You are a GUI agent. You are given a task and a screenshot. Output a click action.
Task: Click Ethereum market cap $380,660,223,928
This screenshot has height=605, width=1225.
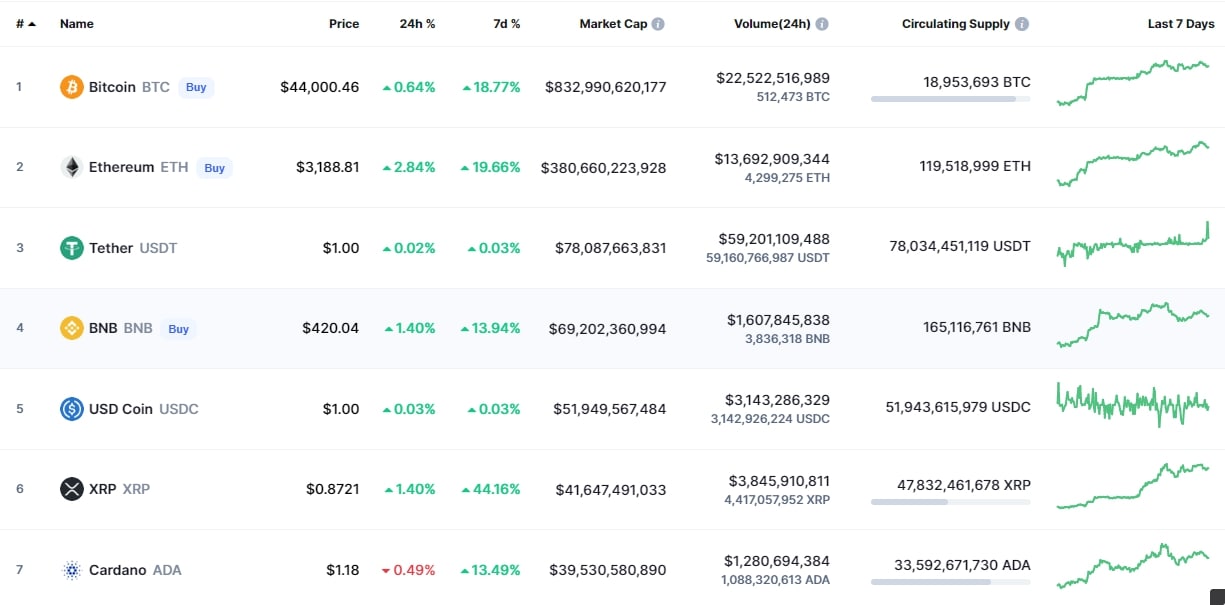coord(604,167)
